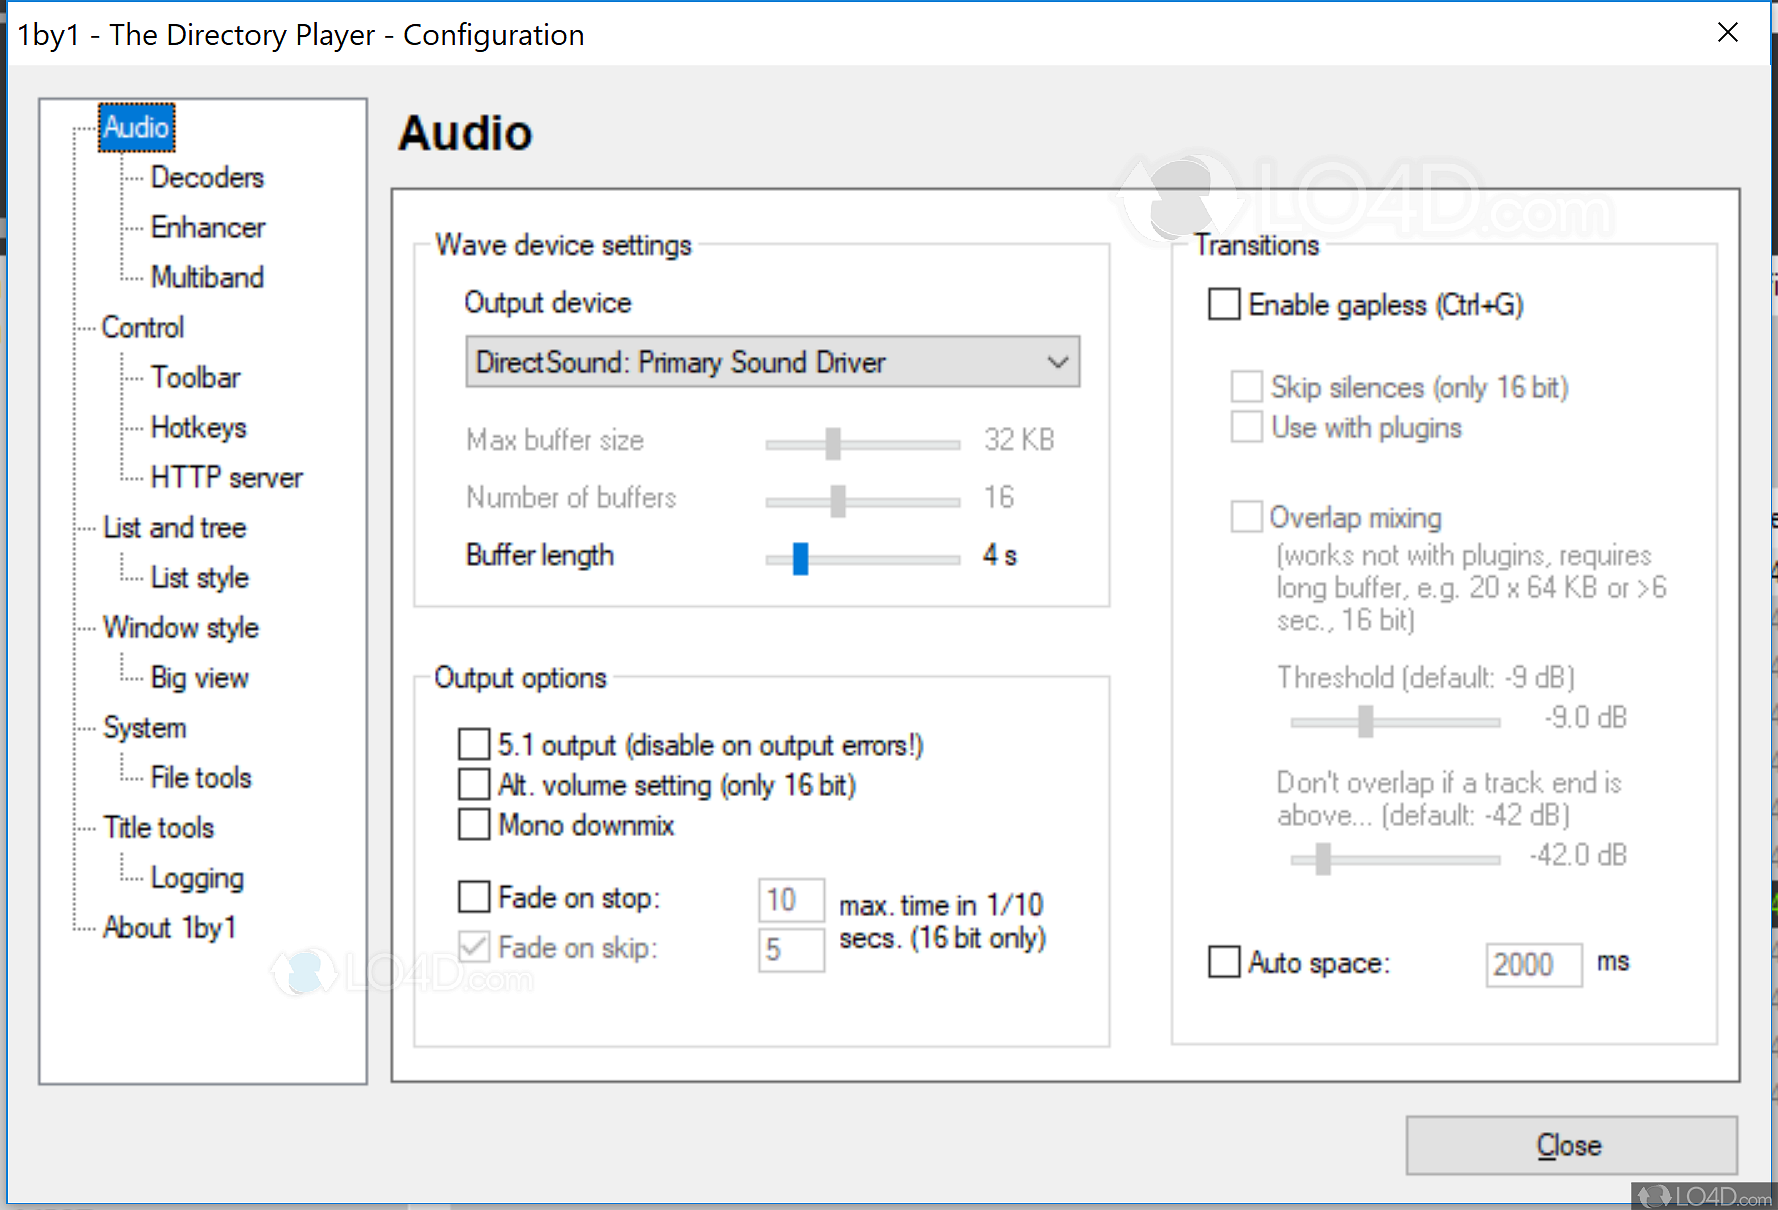1778x1210 pixels.
Task: Go to Multiband settings
Action: point(207,278)
